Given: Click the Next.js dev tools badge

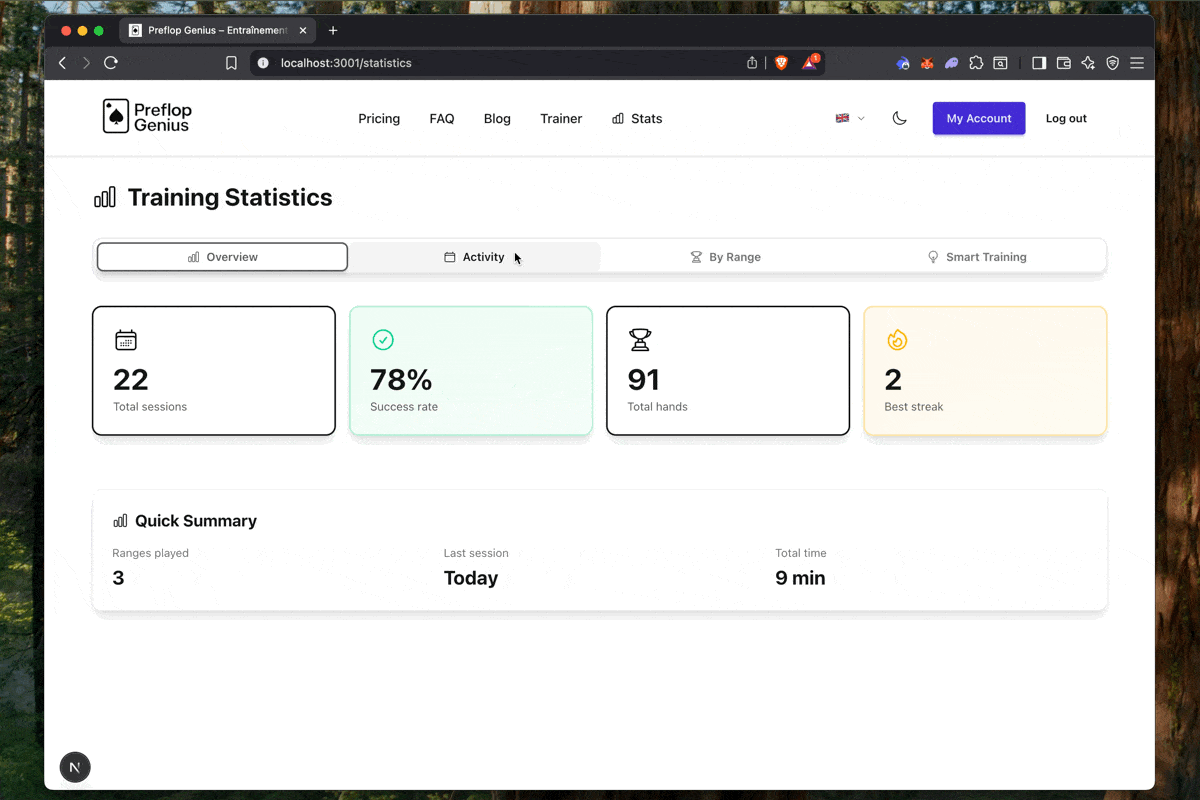Looking at the screenshot, I should 75,767.
